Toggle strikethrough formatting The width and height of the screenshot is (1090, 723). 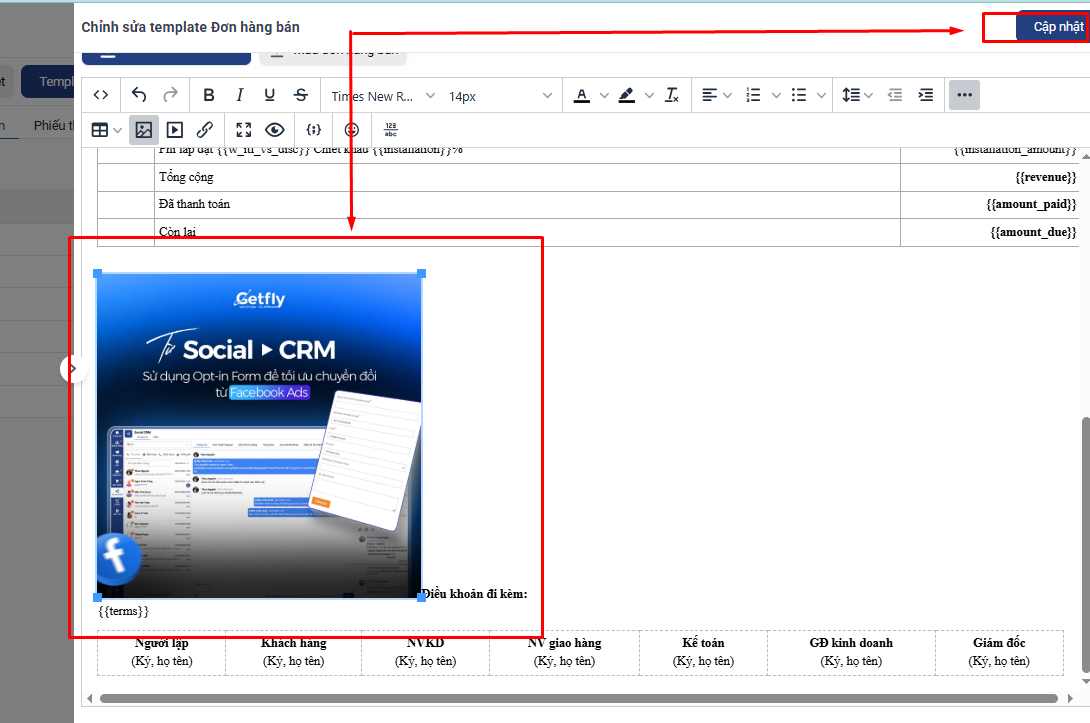(x=301, y=95)
